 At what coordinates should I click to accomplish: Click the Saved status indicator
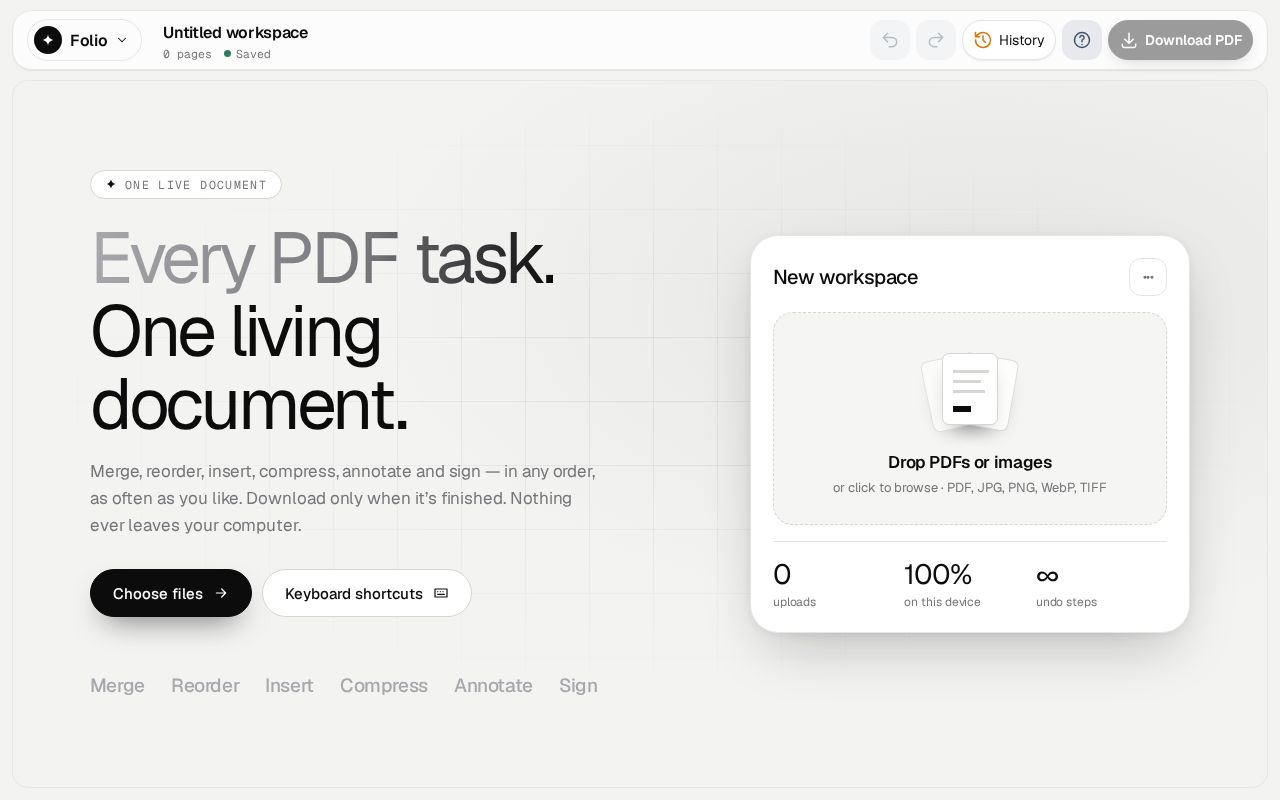[247, 54]
